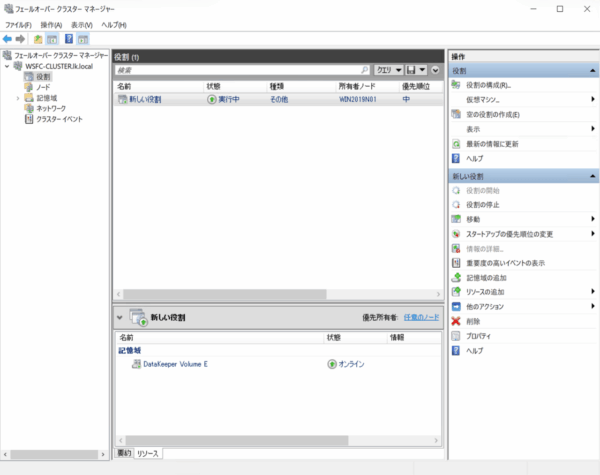Click the 実行中 status cell

(229, 100)
